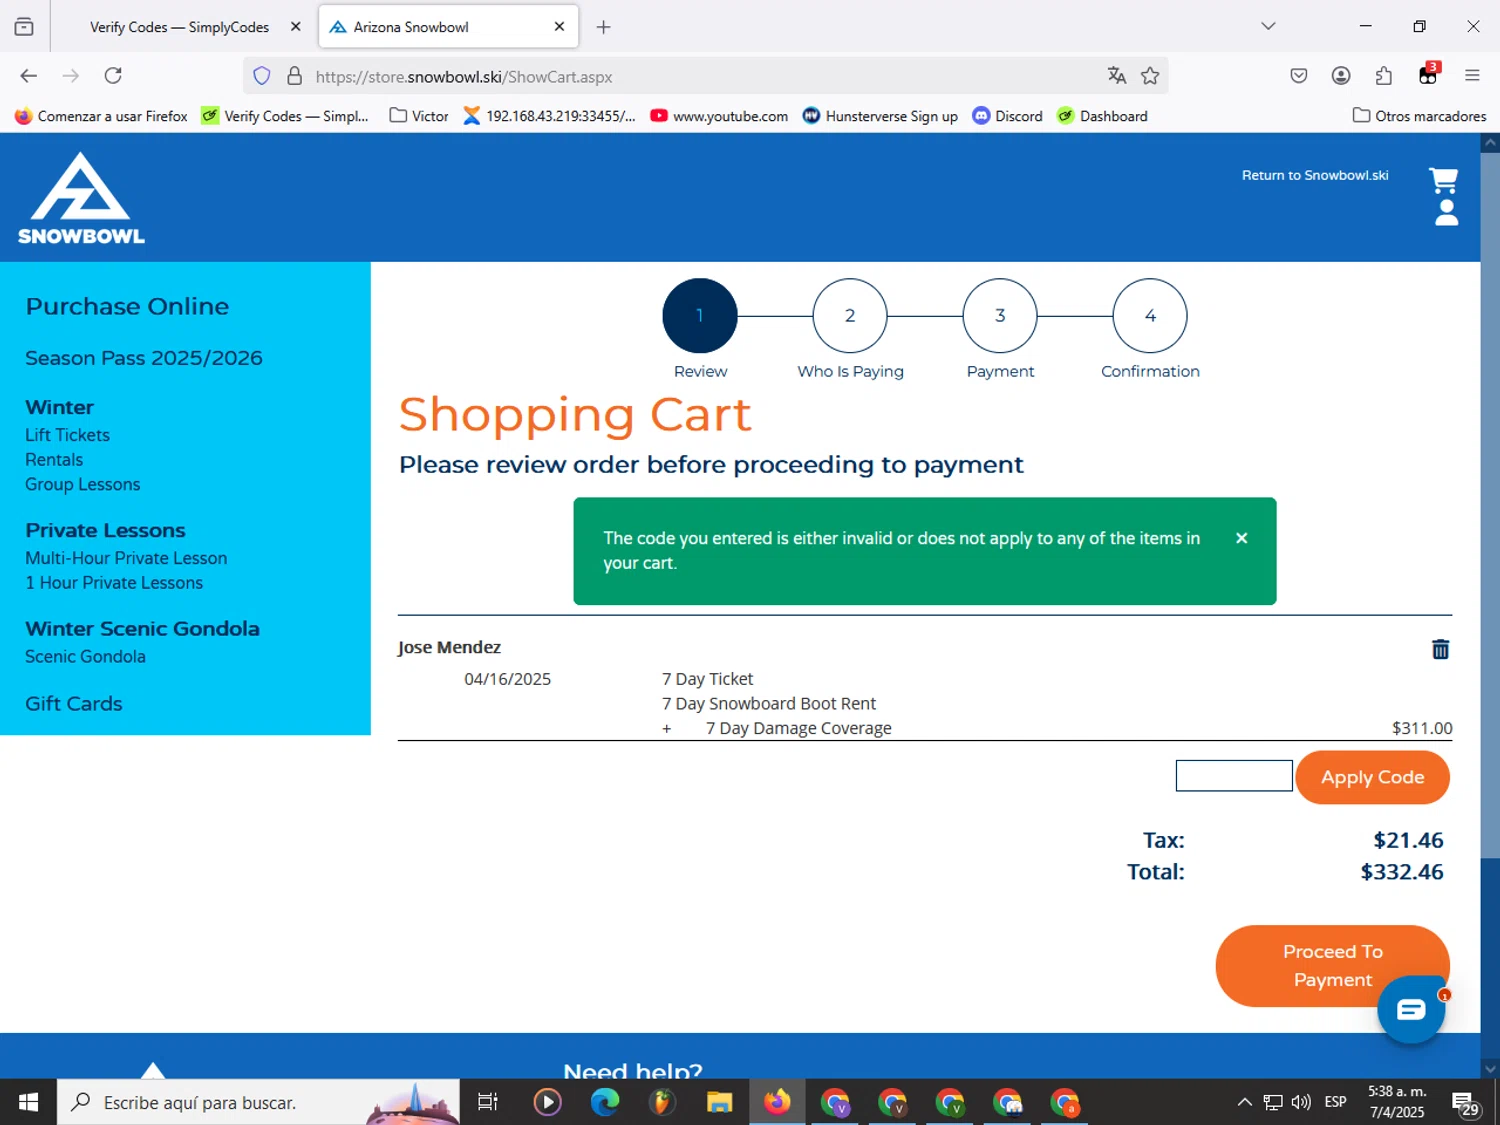Delete Jose Mendez order with trash icon
The height and width of the screenshot is (1125, 1500).
click(1440, 649)
